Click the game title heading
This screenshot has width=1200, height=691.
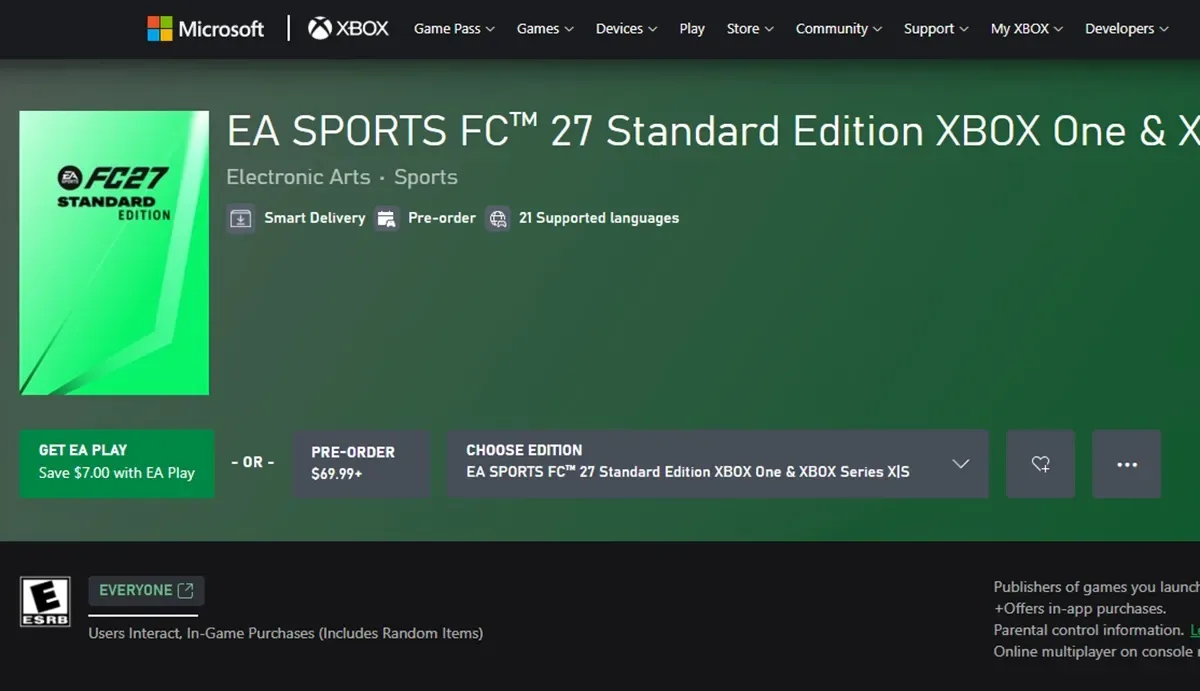[713, 131]
